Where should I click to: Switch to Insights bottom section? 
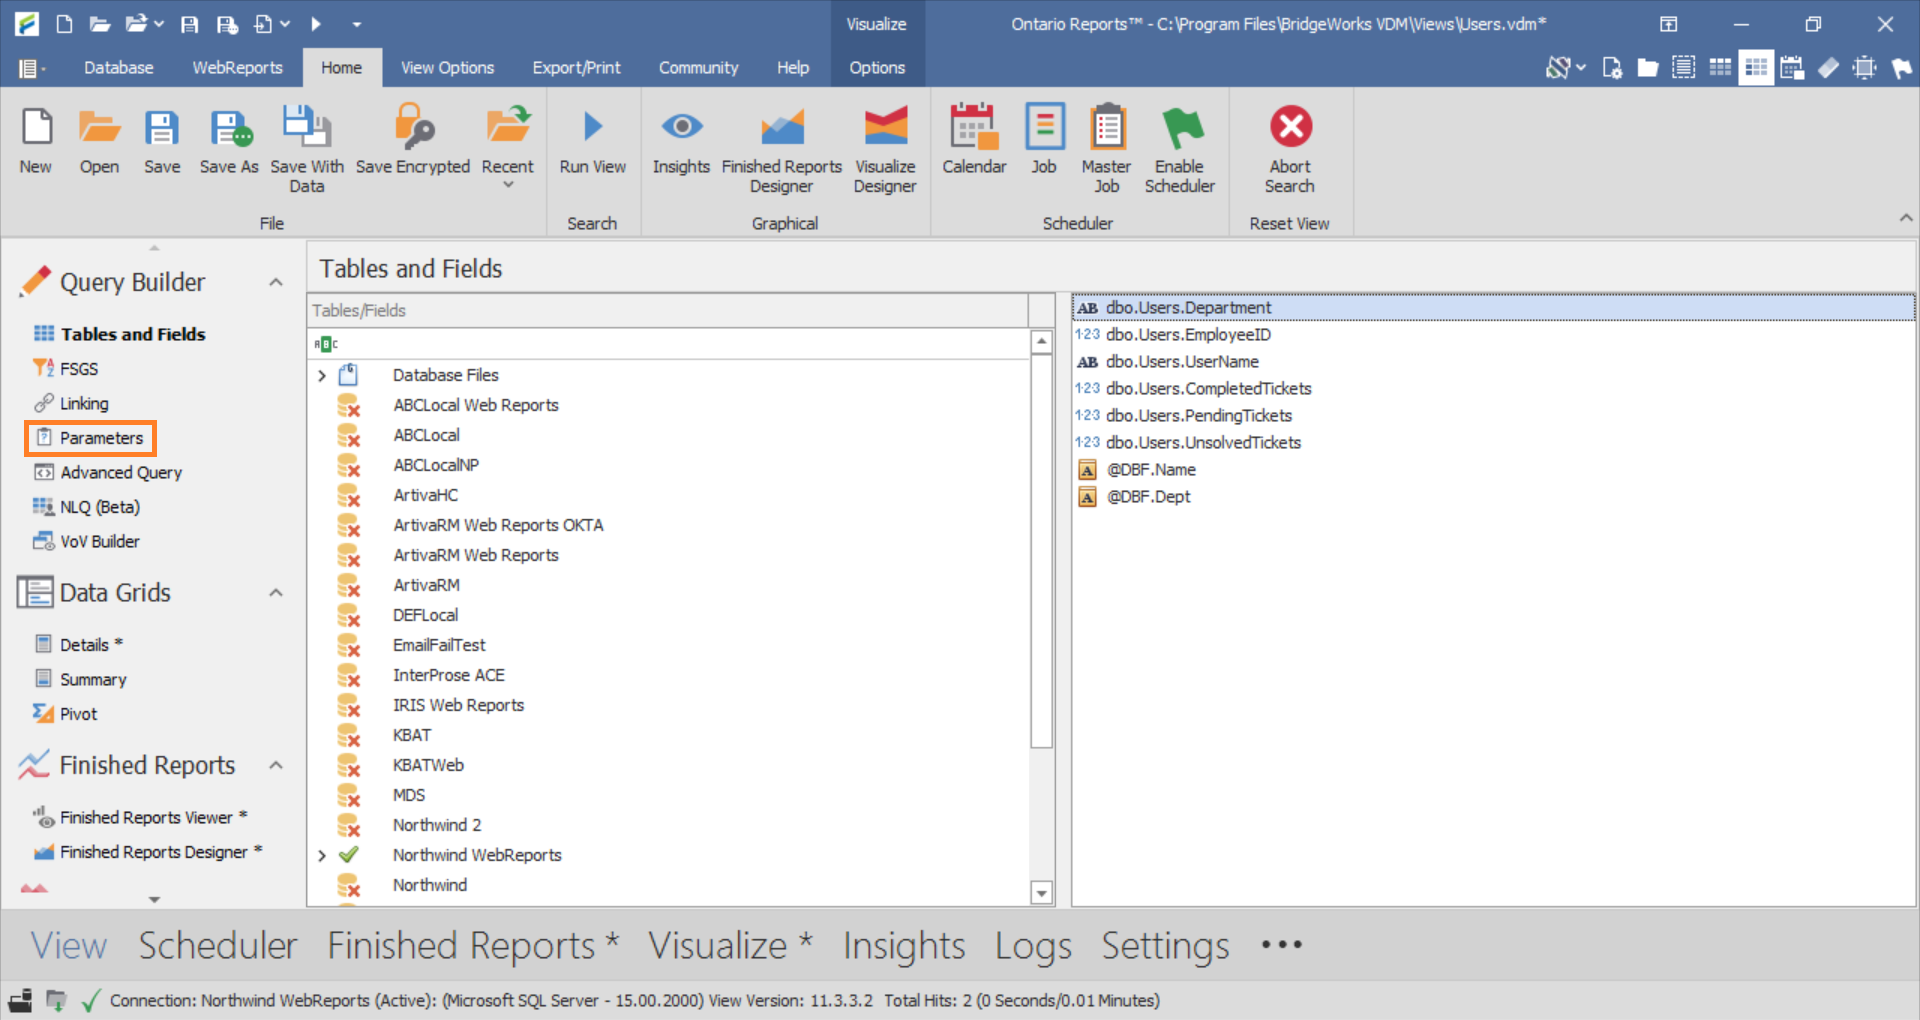[x=904, y=945]
